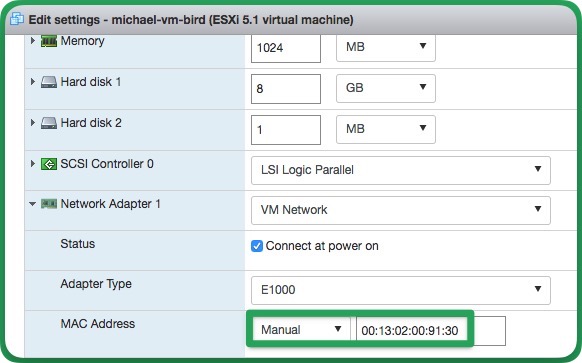This screenshot has width=582, height=363.
Task: Expand the SCSI Controller 0 row
Action: [x=32, y=163]
